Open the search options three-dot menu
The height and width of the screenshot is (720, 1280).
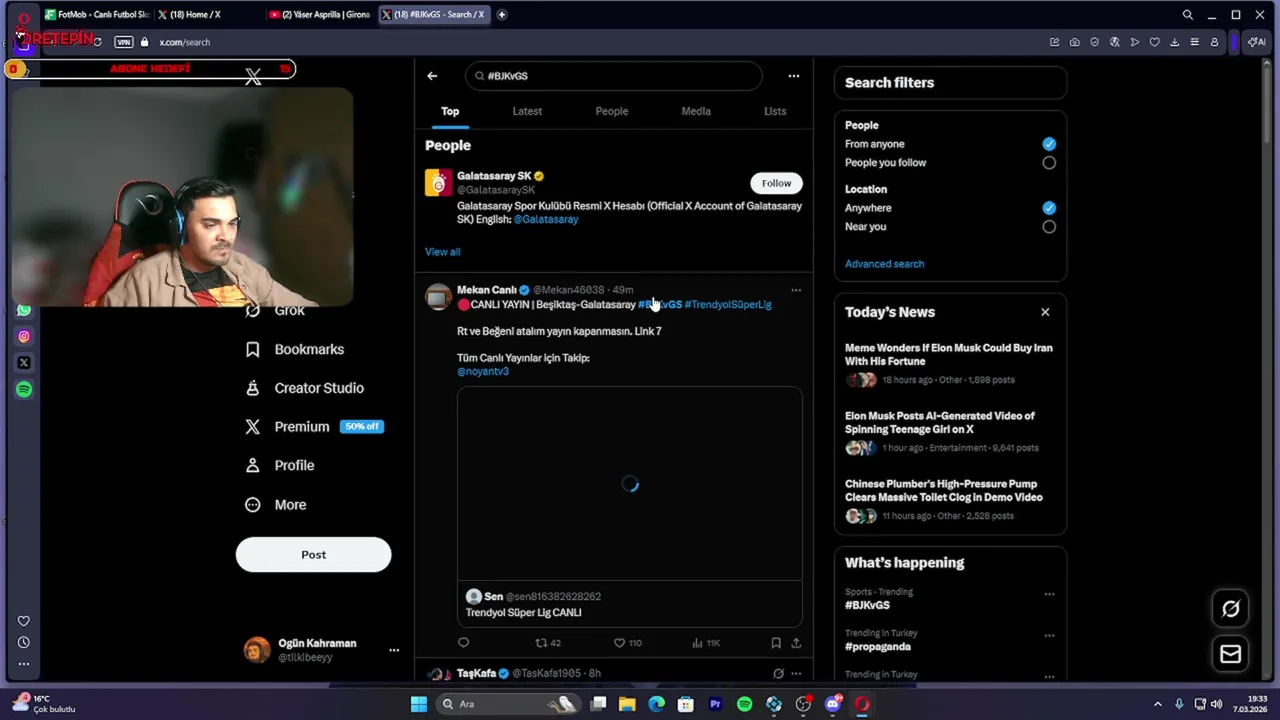coord(793,76)
